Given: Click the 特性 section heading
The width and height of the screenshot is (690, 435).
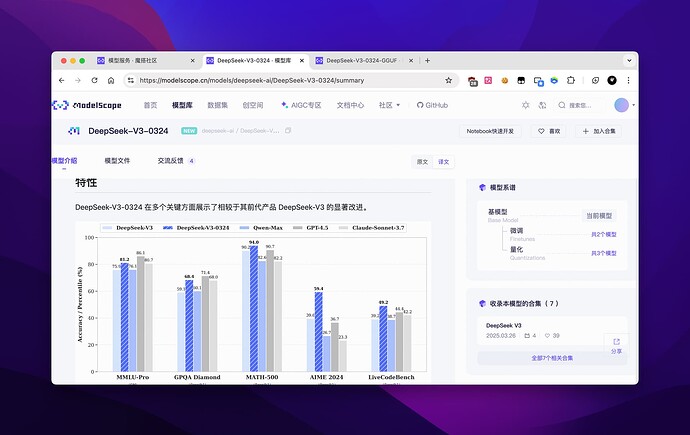Looking at the screenshot, I should click(x=86, y=183).
